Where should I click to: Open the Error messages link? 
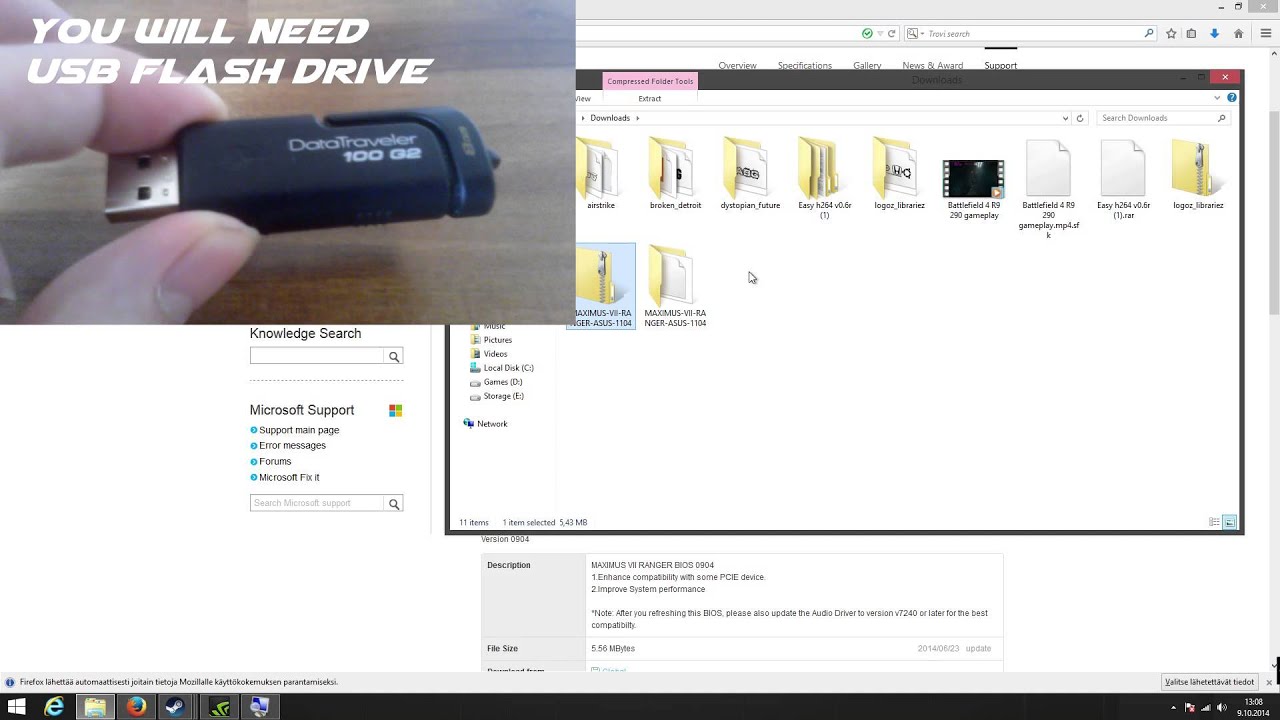click(292, 446)
